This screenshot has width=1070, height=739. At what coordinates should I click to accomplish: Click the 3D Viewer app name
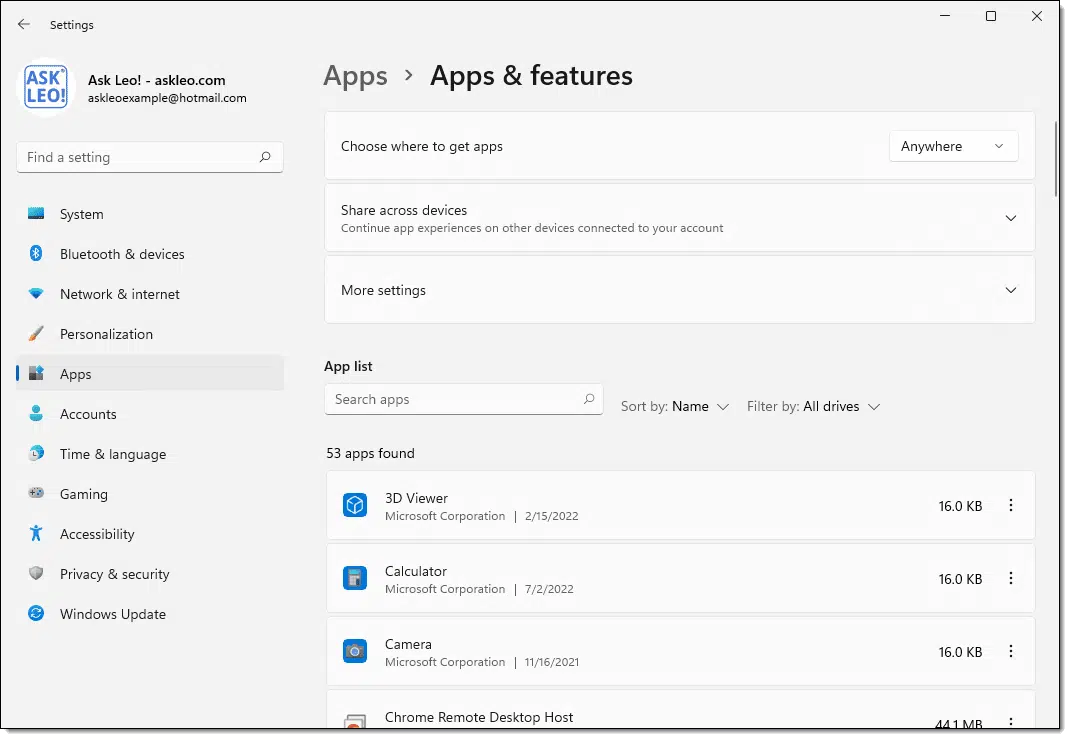416,499
